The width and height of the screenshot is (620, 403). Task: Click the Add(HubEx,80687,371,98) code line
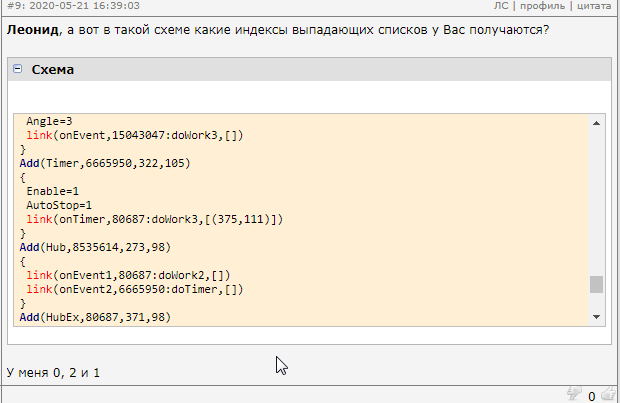click(x=95, y=317)
